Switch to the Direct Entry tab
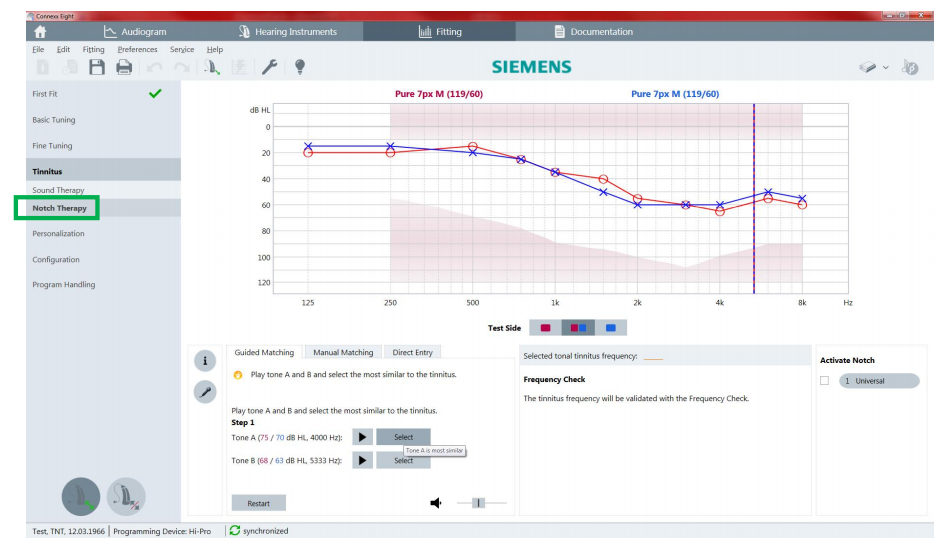The height and width of the screenshot is (551, 945). pos(412,353)
